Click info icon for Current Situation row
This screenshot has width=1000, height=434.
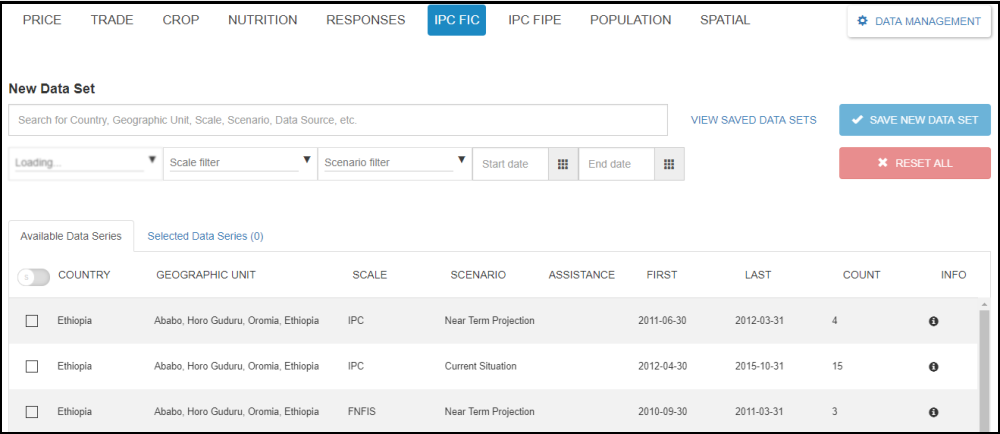[x=933, y=367]
